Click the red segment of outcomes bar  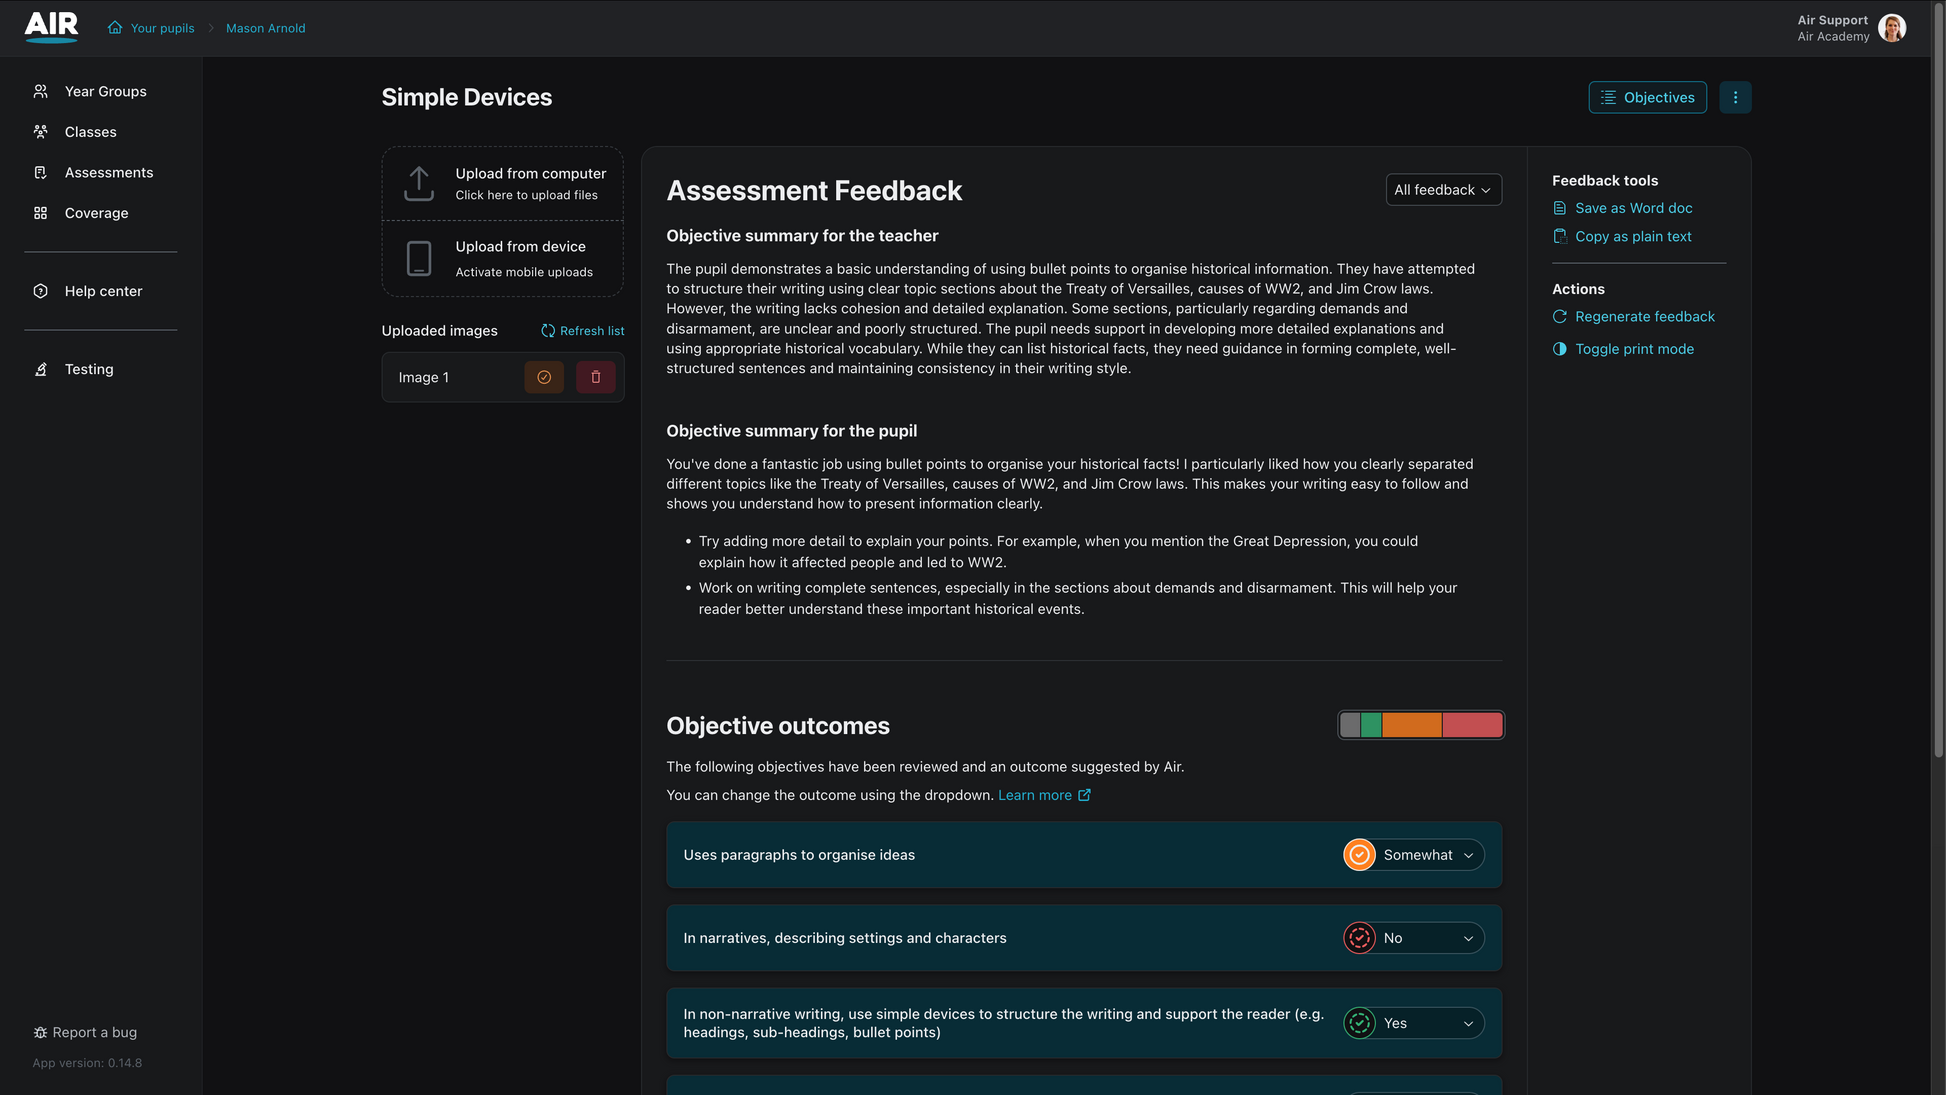pyautogui.click(x=1472, y=725)
